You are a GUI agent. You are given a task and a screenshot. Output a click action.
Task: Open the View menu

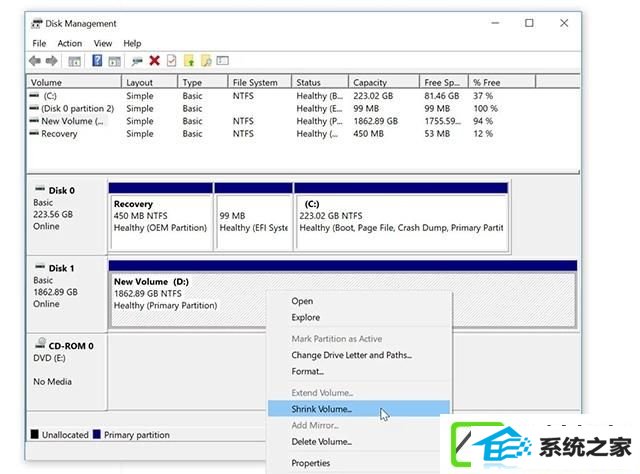click(103, 43)
